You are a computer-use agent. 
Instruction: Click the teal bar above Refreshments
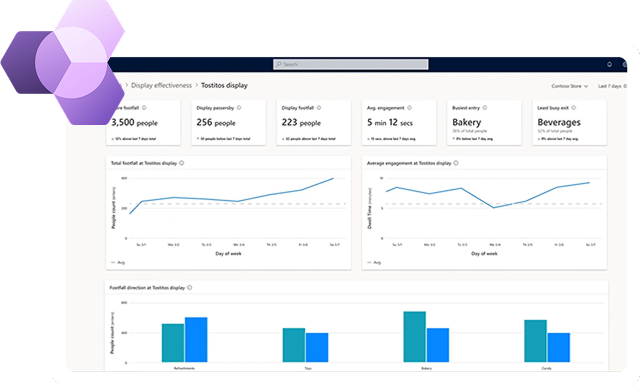(x=173, y=343)
